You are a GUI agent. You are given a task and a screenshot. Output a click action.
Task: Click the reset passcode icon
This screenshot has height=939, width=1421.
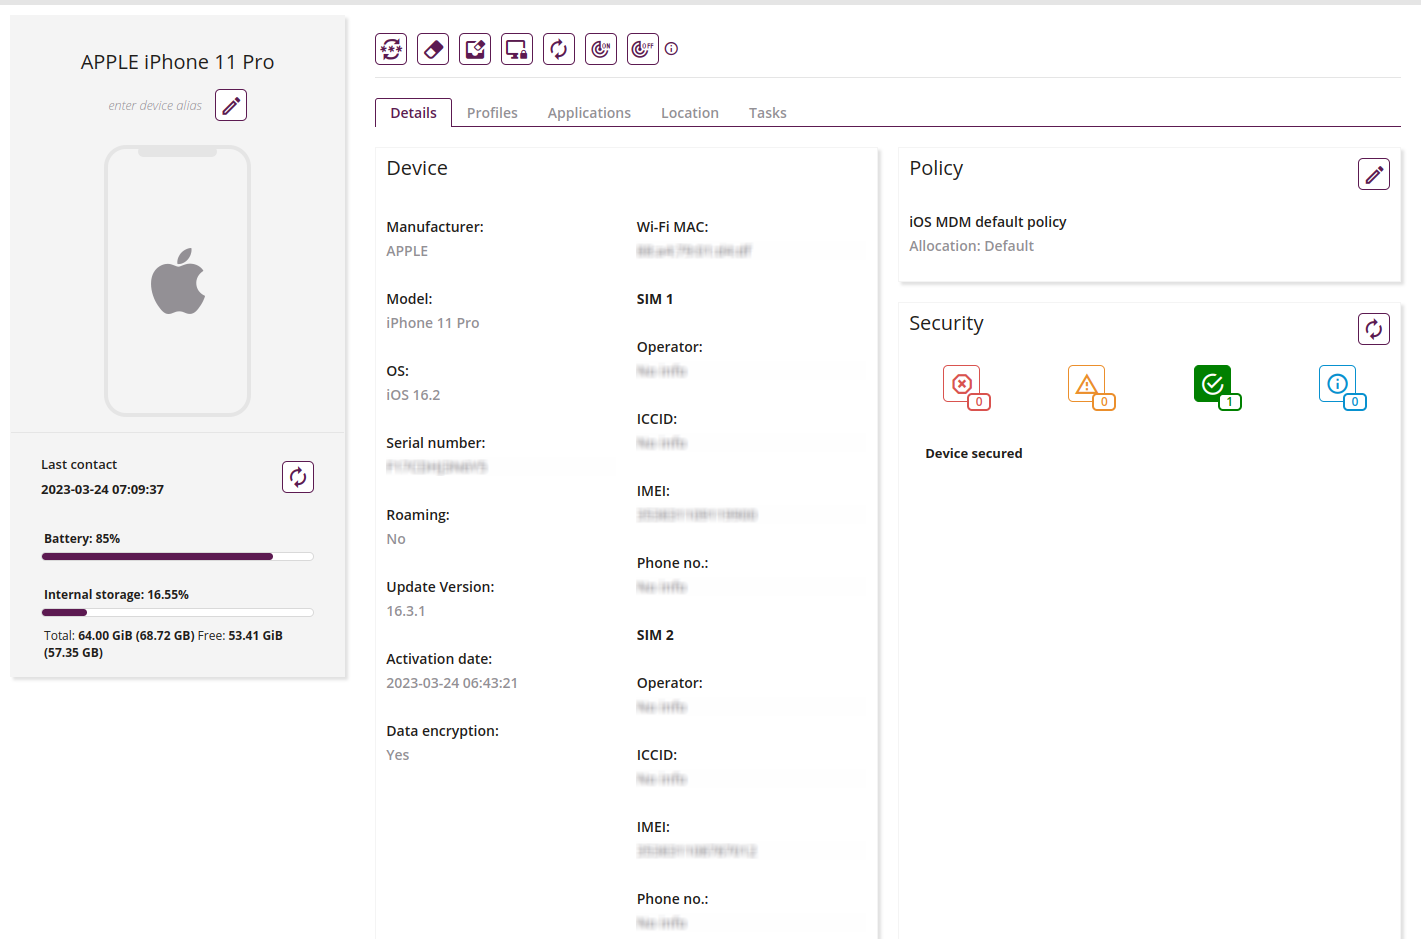pos(391,49)
